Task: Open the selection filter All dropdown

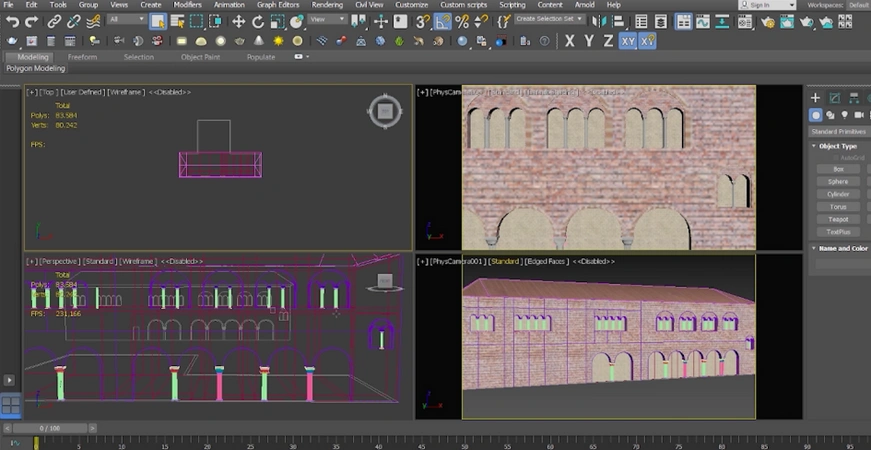Action: coord(127,19)
